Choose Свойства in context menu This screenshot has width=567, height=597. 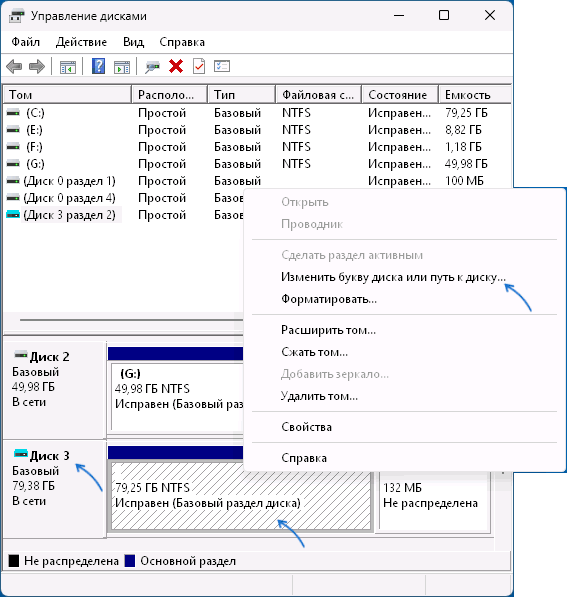pyautogui.click(x=307, y=427)
